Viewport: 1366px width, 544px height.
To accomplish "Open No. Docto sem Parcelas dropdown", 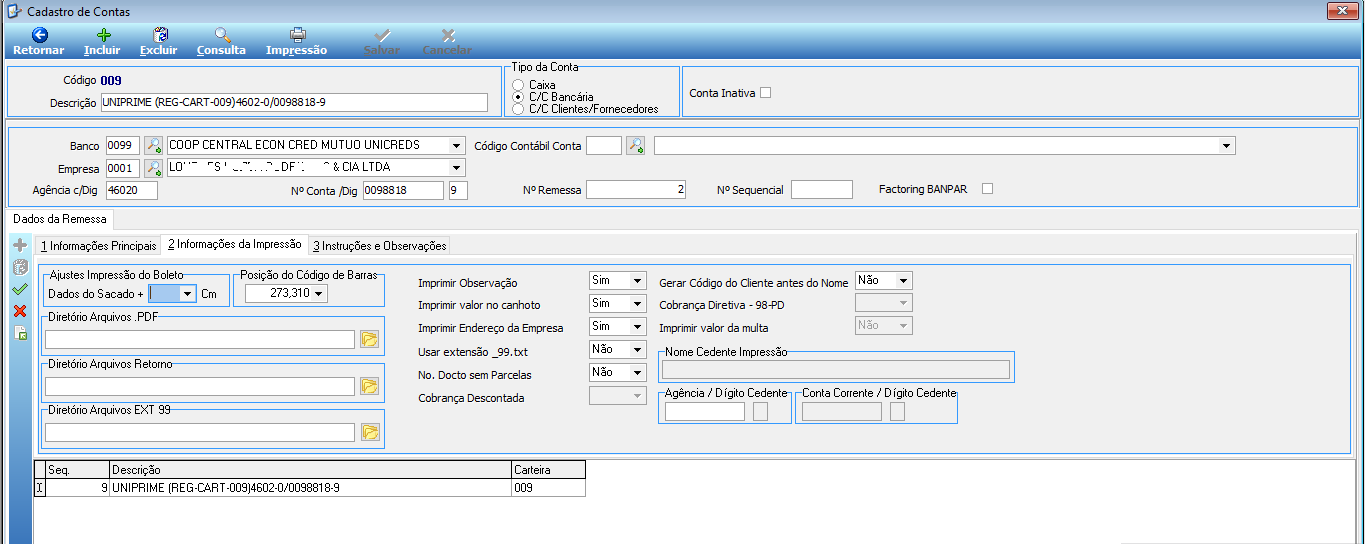I will [637, 372].
